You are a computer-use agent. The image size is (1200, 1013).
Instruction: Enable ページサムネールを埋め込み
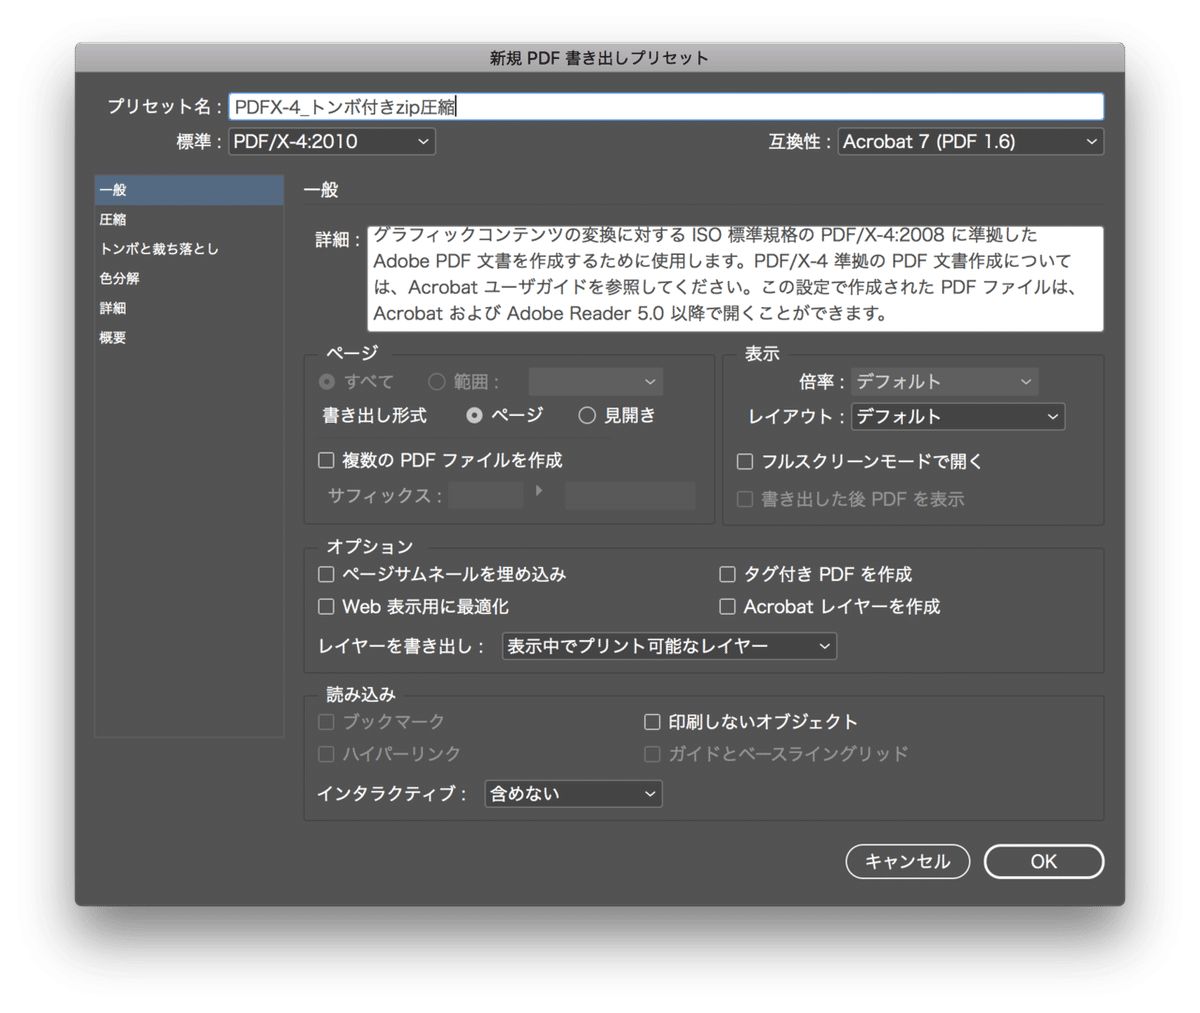click(x=326, y=574)
